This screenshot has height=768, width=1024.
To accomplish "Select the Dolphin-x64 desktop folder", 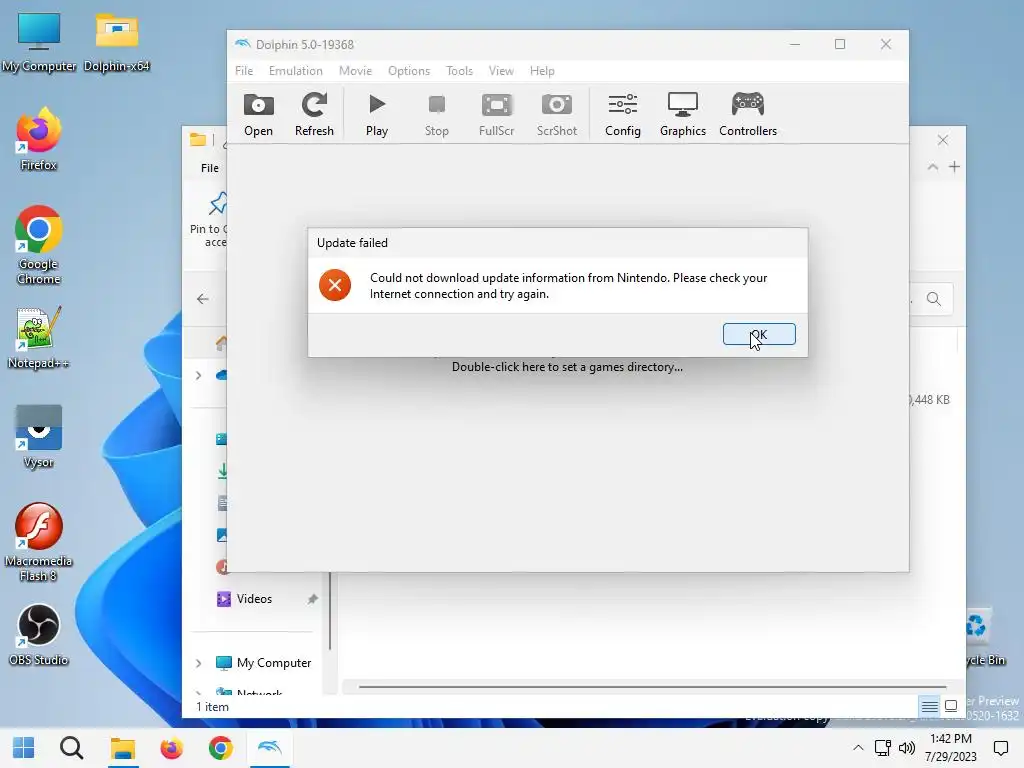I will click(x=117, y=42).
